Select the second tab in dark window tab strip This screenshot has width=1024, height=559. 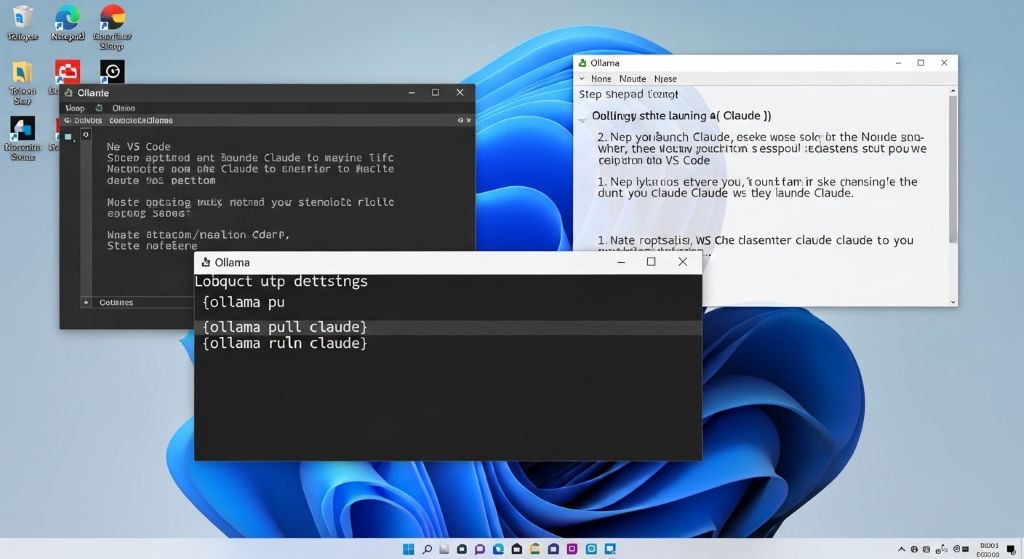point(140,120)
